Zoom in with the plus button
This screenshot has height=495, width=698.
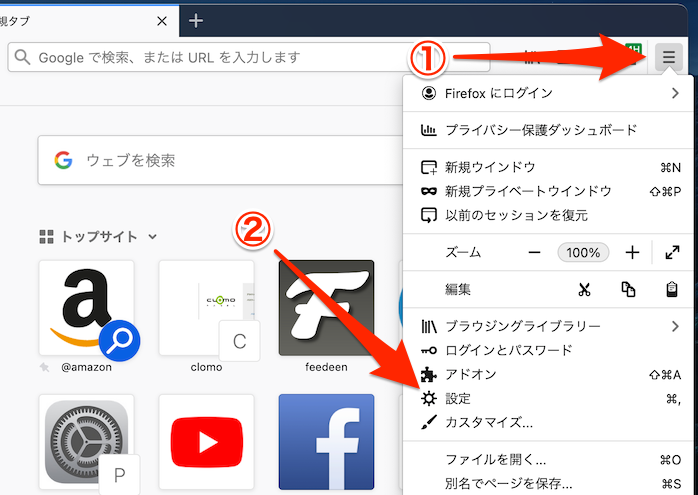632,253
